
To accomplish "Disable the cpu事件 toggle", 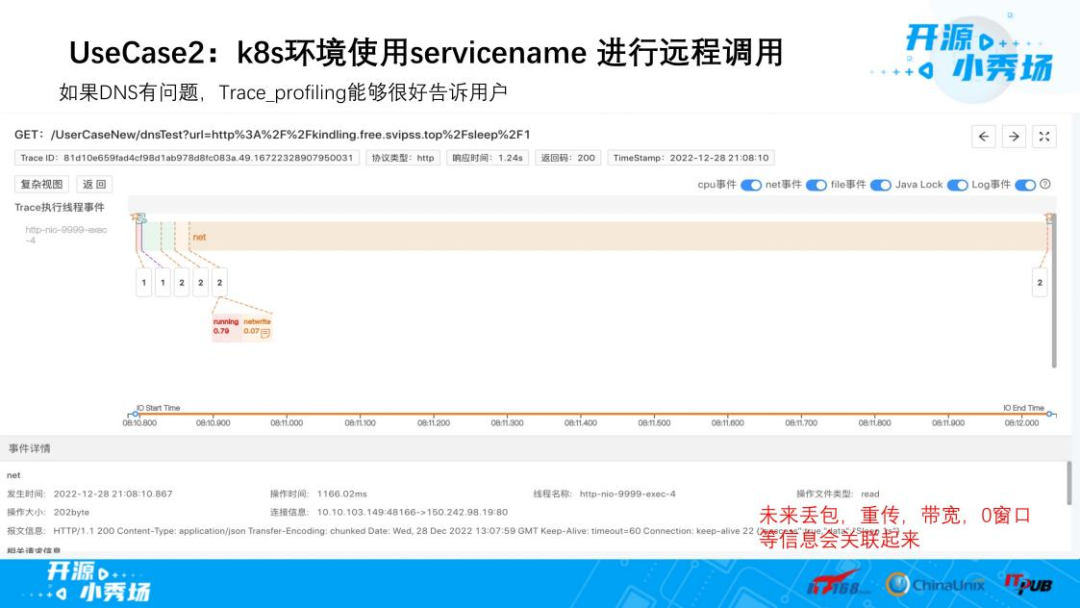I will [751, 185].
